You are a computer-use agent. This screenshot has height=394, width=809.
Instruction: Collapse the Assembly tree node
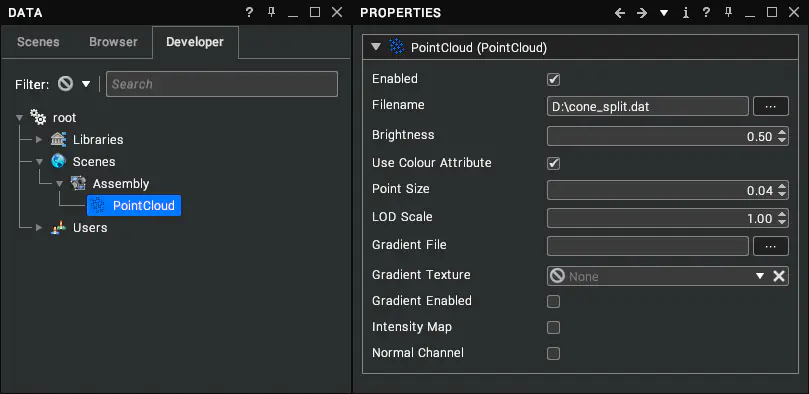tap(59, 184)
